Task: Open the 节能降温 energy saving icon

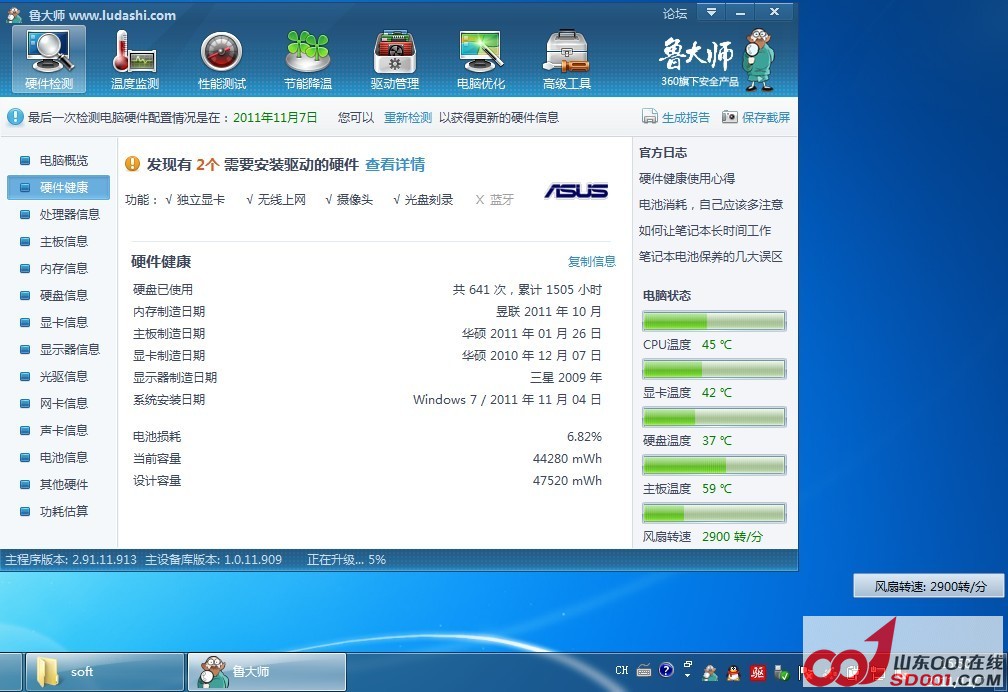Action: click(307, 50)
